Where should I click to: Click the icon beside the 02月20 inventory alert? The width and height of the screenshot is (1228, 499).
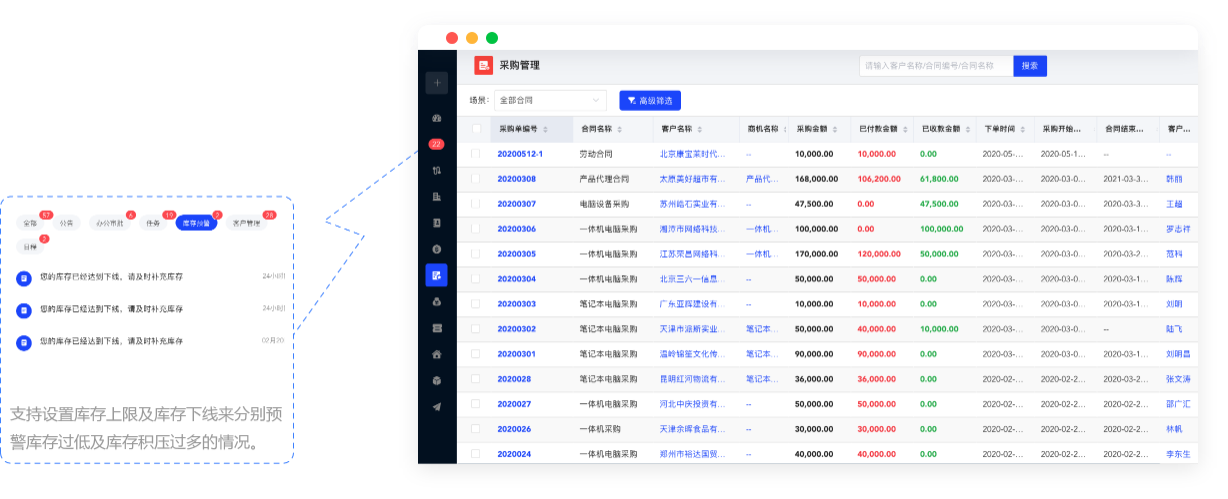(x=24, y=342)
